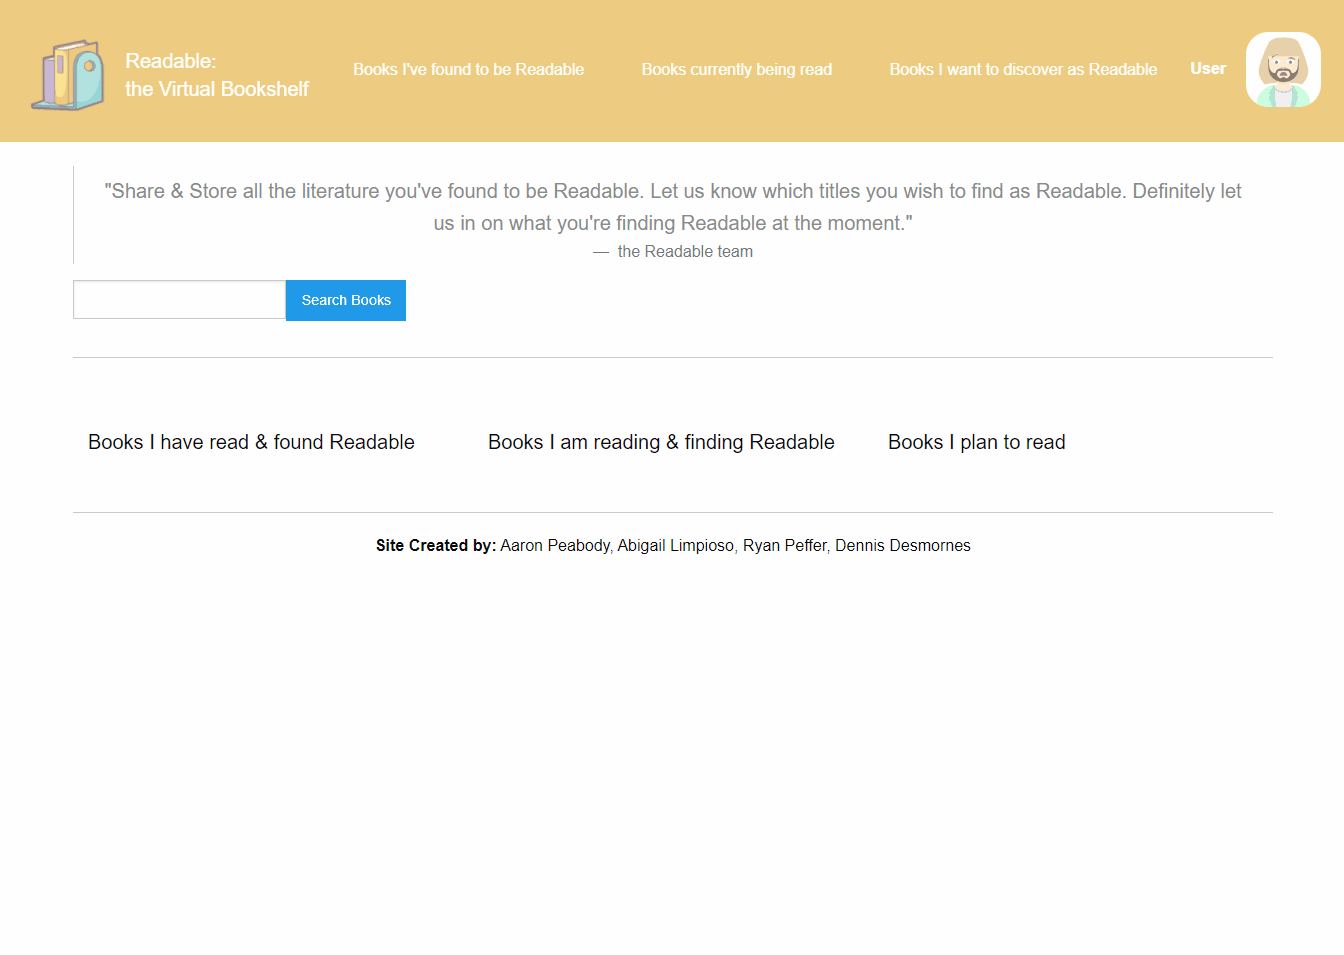Click the quote text beginning "Share & Store"
This screenshot has width=1344, height=955.
click(x=673, y=207)
